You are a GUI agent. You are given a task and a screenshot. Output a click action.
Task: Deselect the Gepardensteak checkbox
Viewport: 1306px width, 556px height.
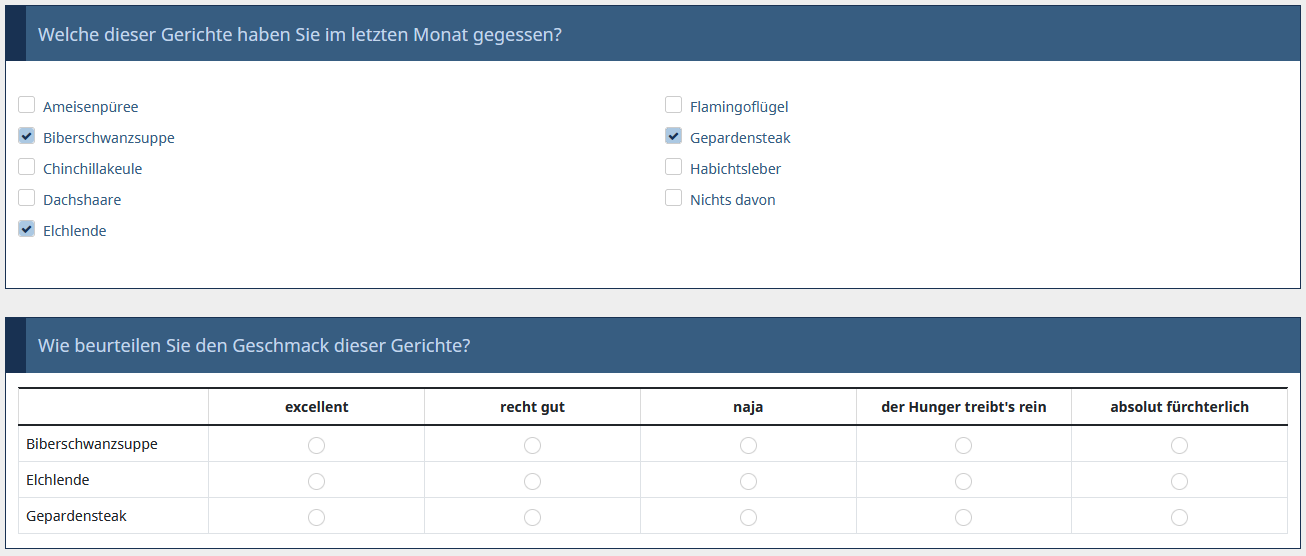coord(674,136)
